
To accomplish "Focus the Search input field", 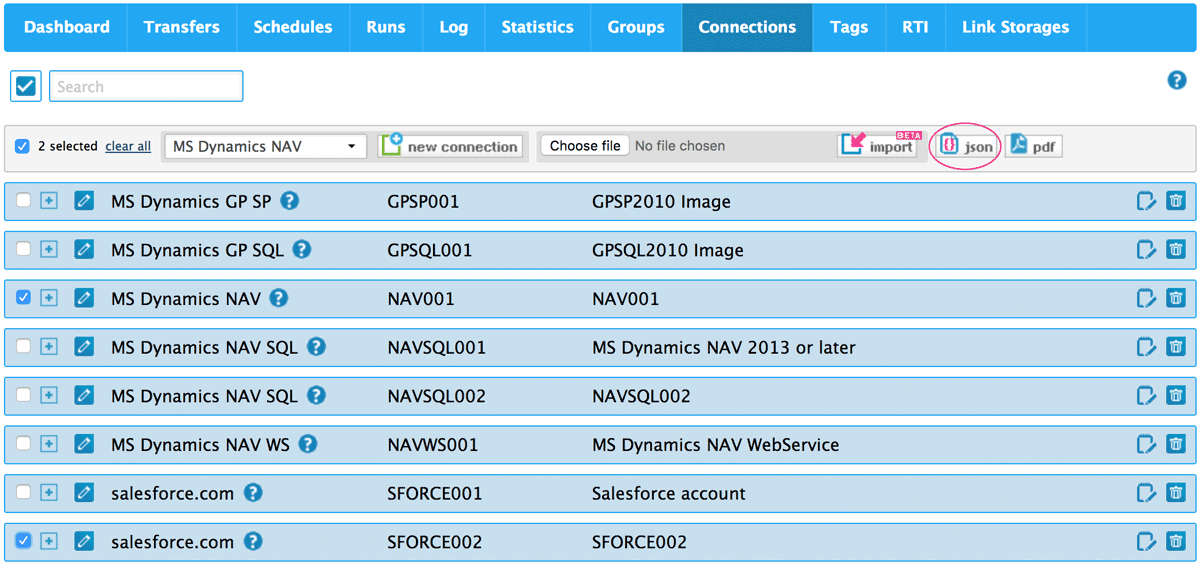I will [x=146, y=86].
